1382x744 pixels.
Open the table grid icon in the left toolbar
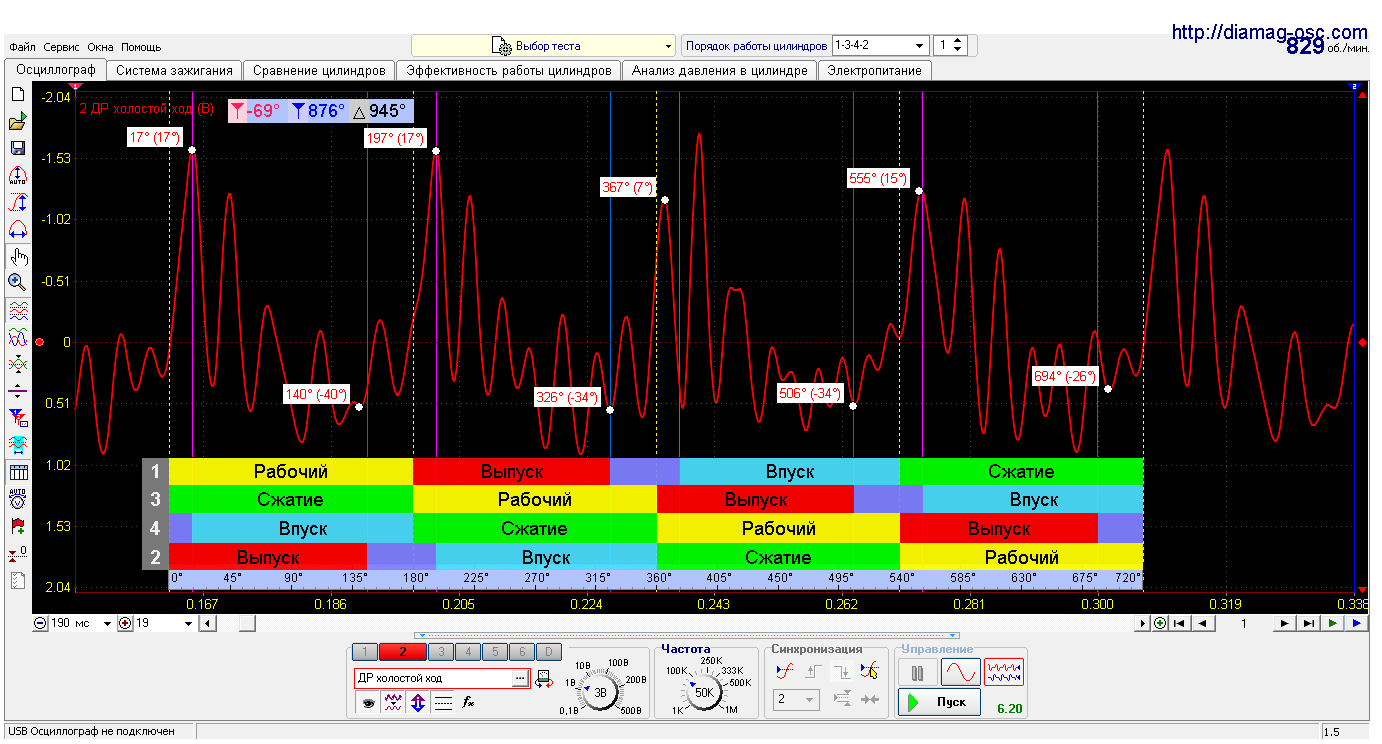click(17, 472)
